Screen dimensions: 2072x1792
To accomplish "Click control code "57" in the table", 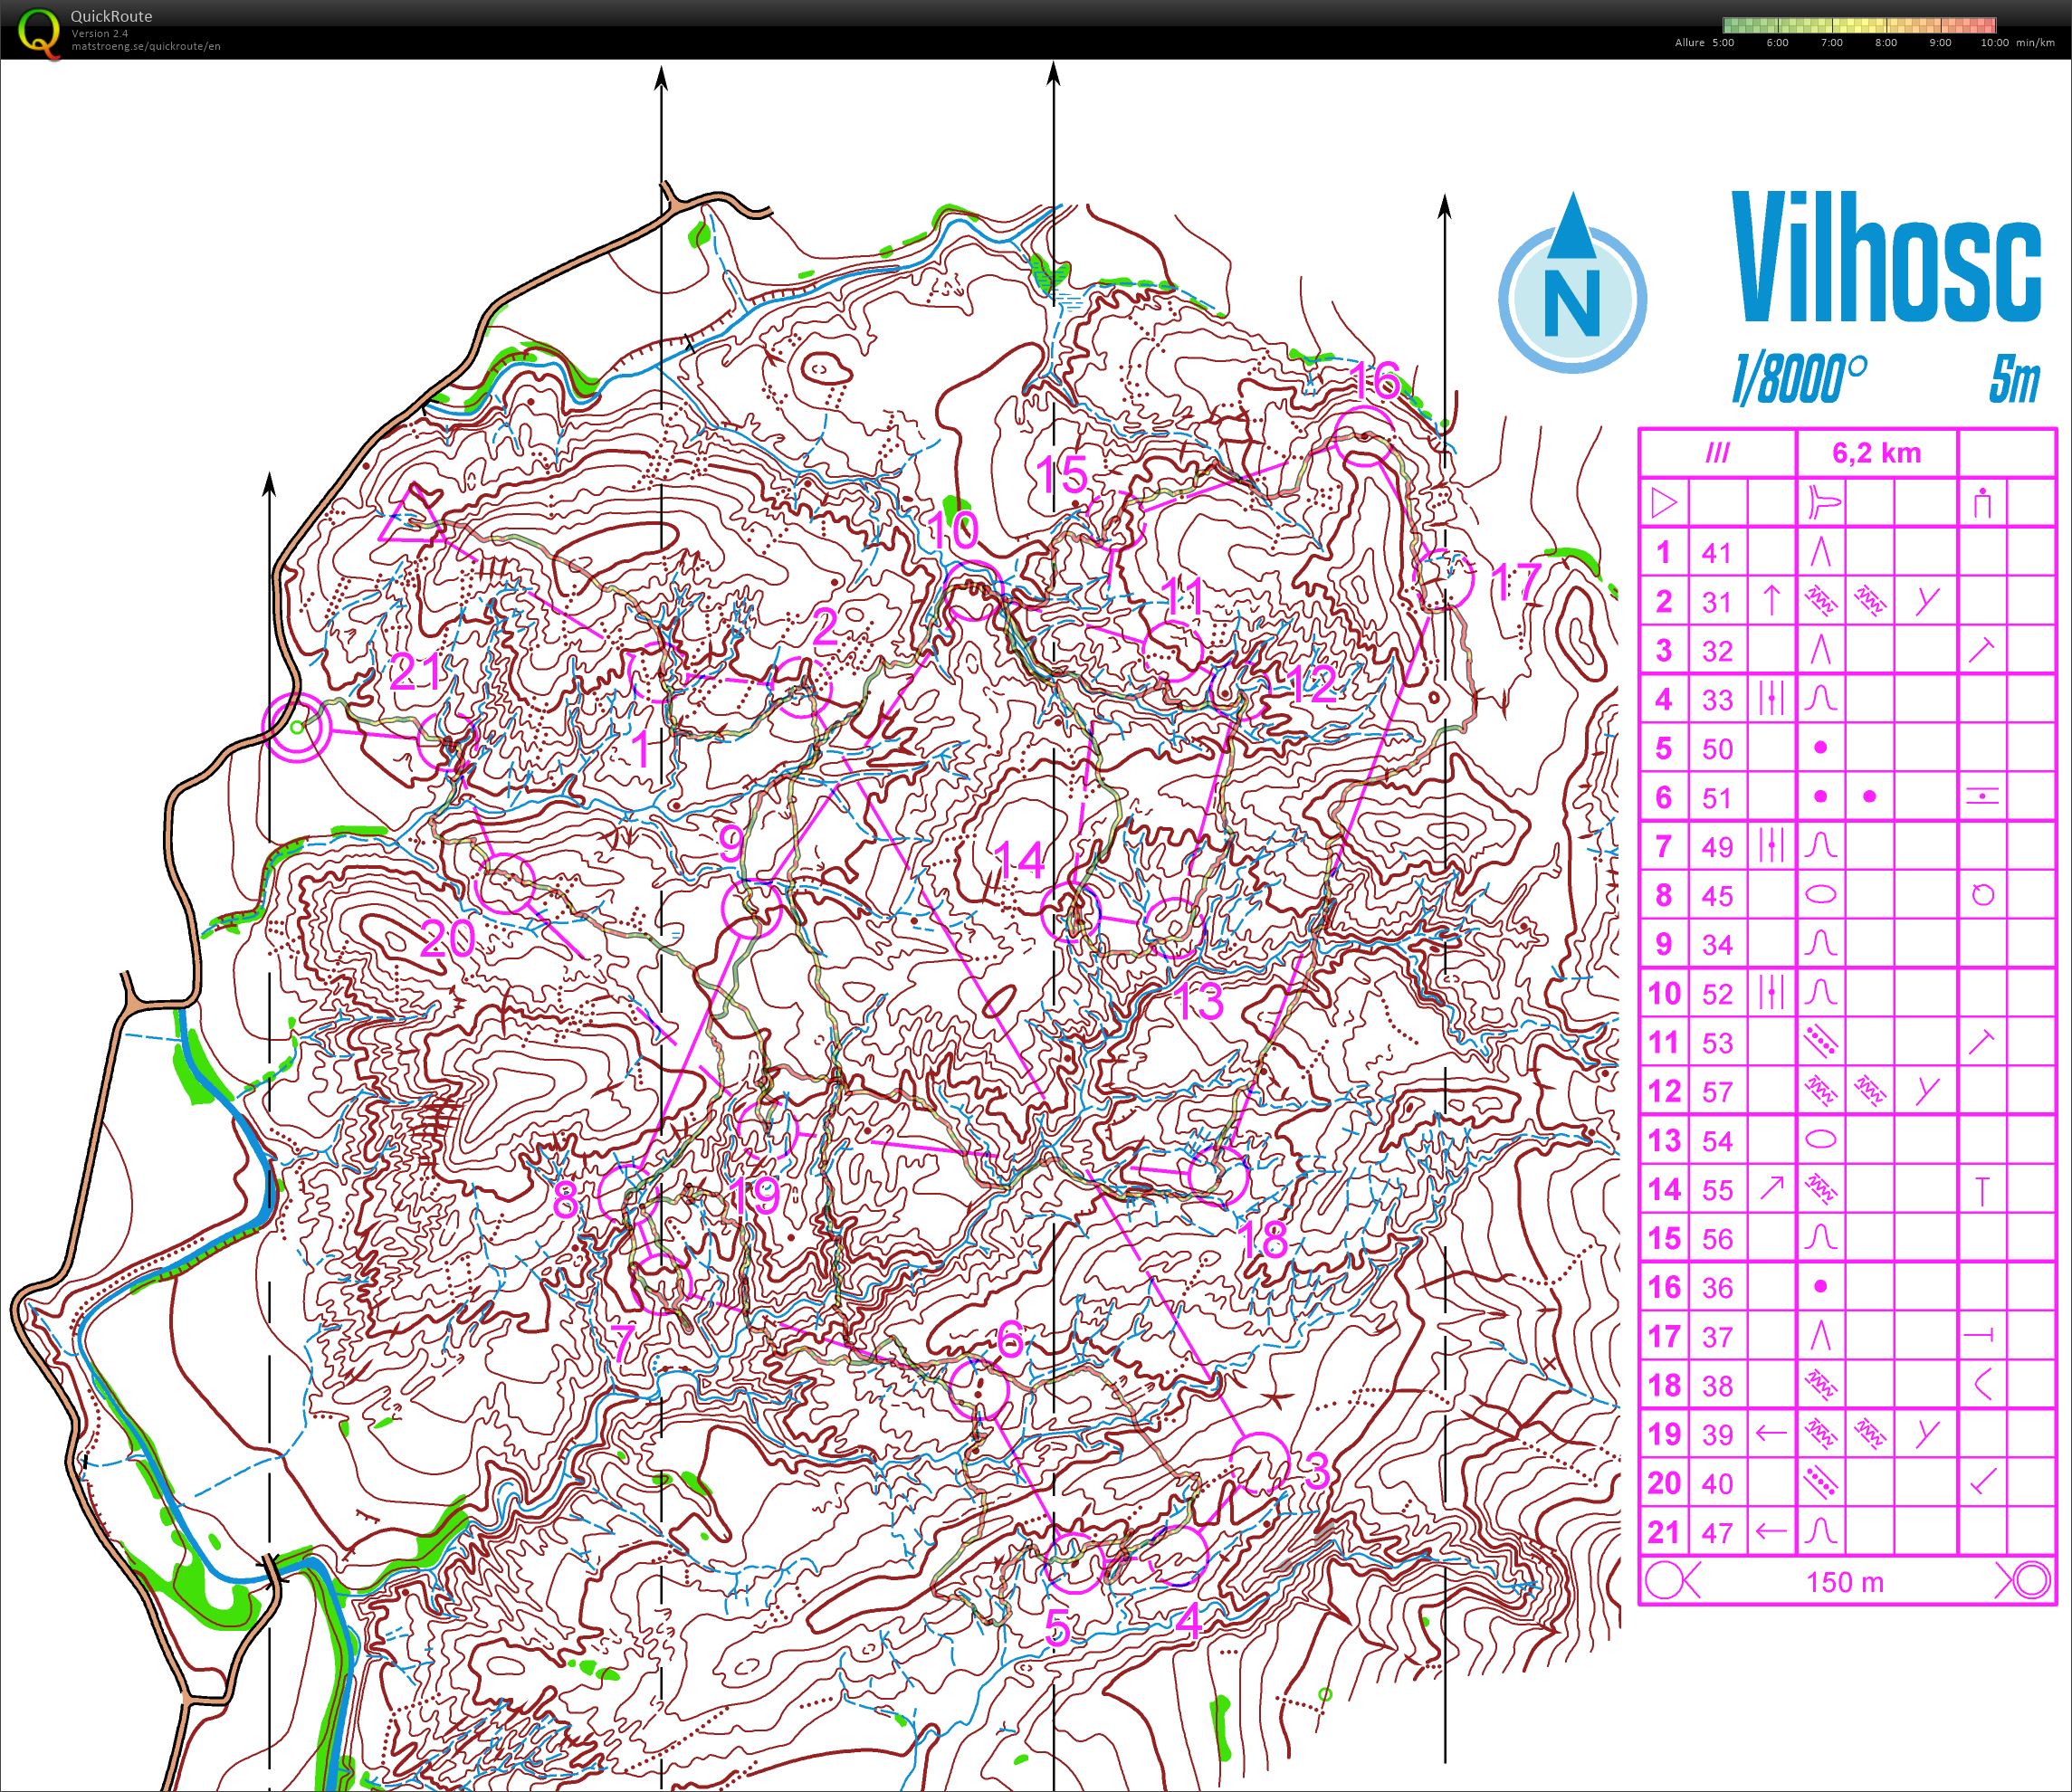I will click(1716, 1092).
